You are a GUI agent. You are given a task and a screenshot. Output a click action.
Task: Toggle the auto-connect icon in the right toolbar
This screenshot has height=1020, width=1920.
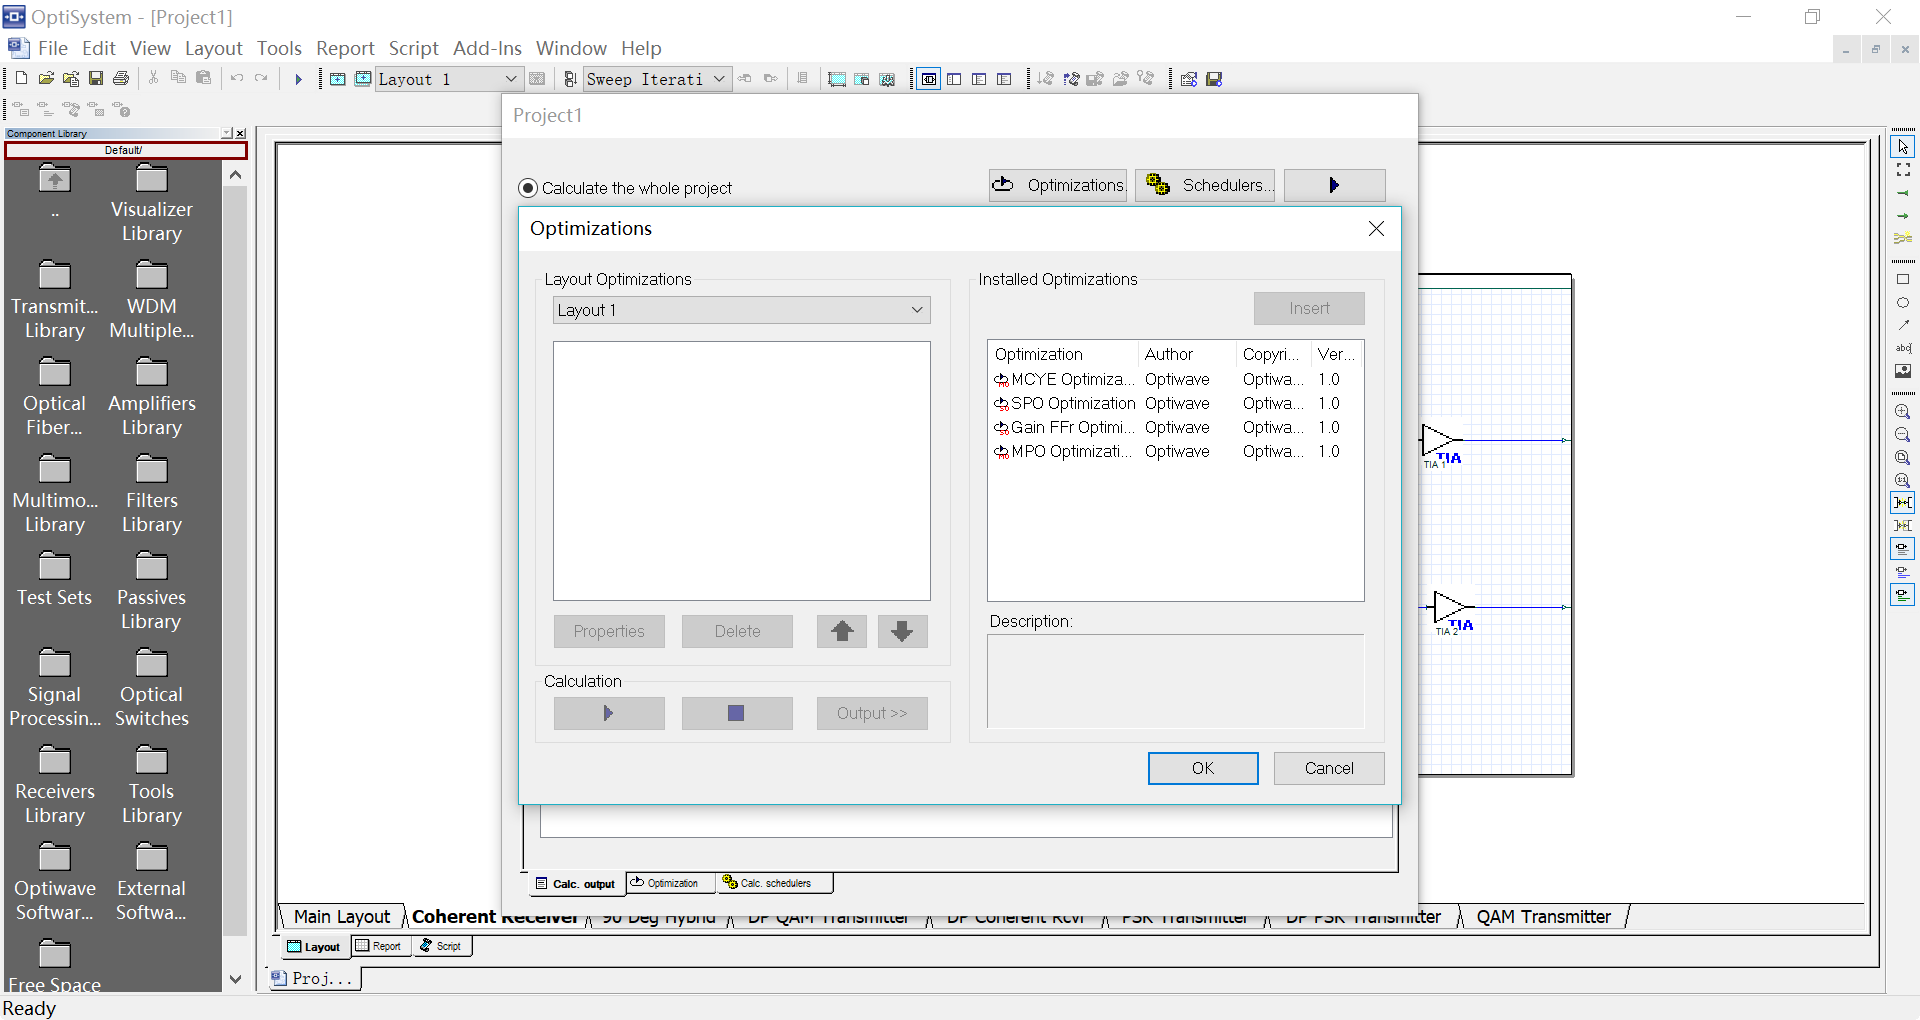(x=1903, y=503)
